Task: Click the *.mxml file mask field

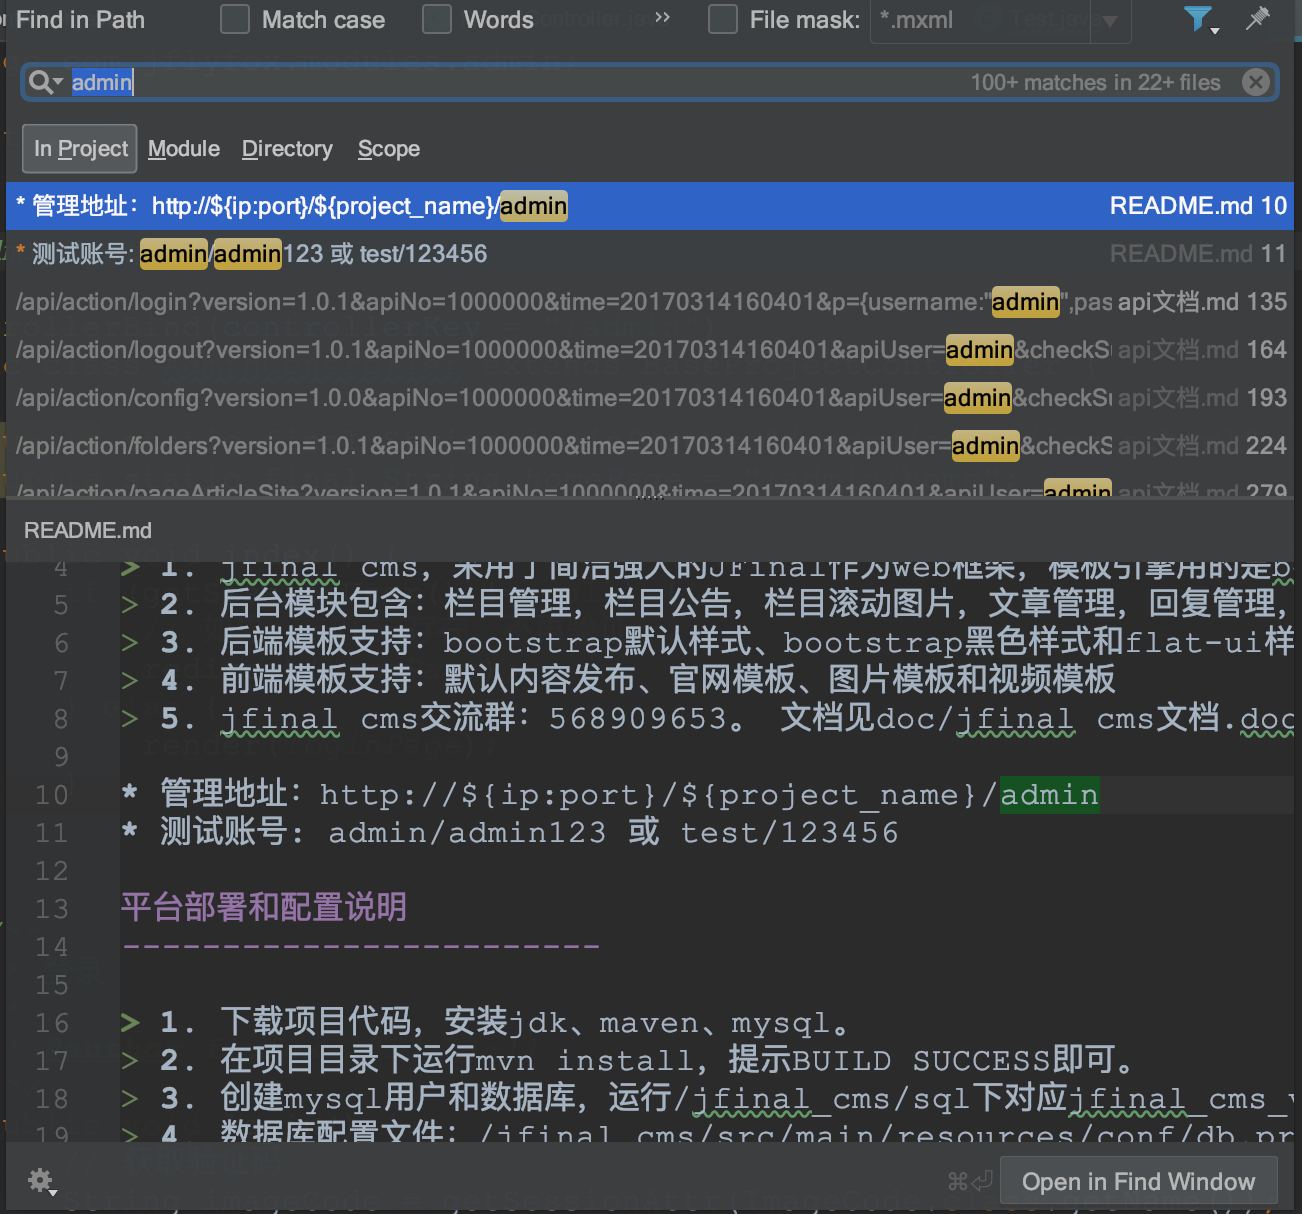Action: (980, 20)
